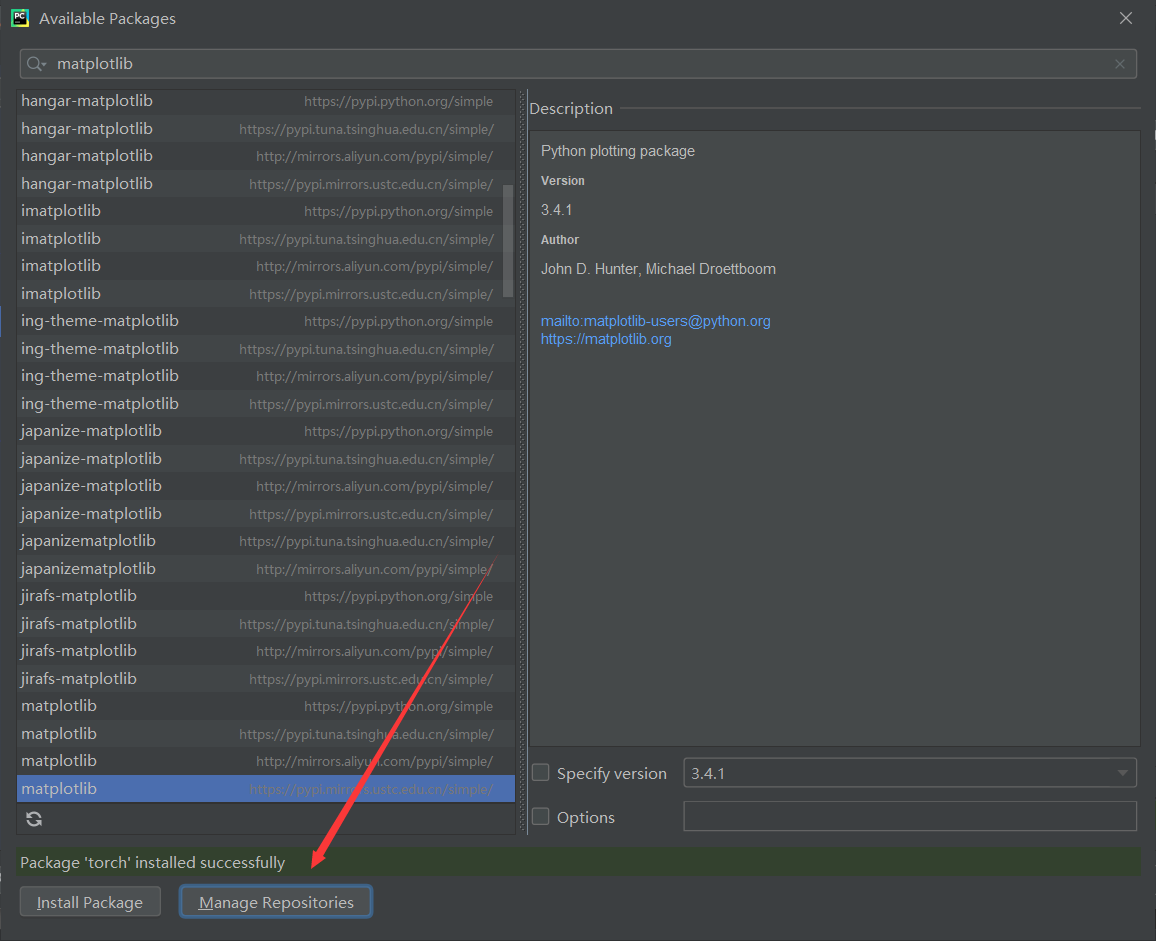
Task: Select jirafs-matplotlib from aliyun mirror
Action: coord(265,651)
